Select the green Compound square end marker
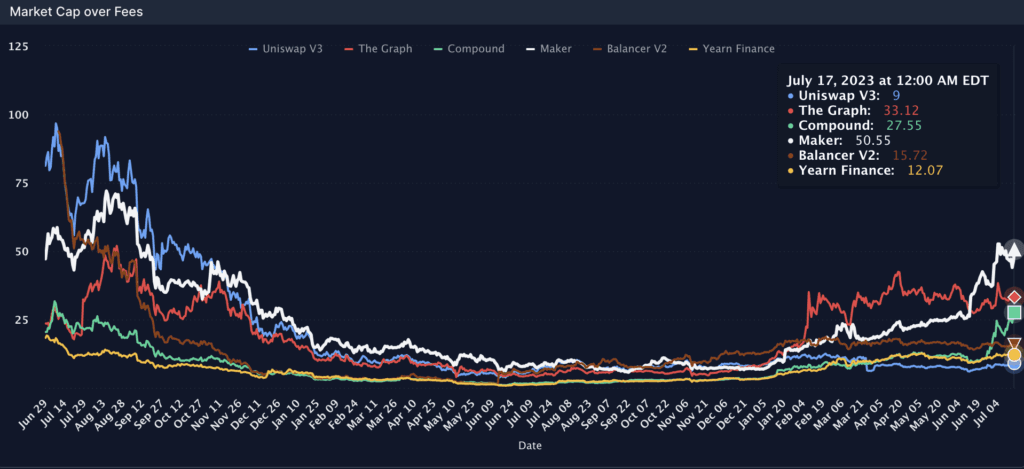This screenshot has height=469, width=1024. pyautogui.click(x=1014, y=312)
